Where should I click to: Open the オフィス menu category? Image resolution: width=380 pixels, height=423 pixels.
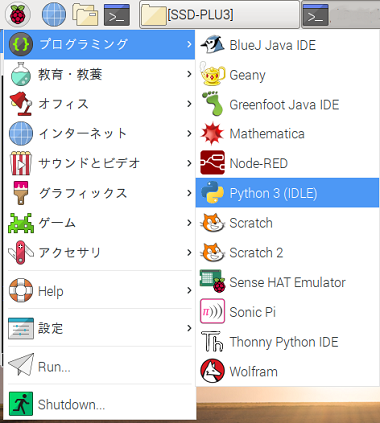tap(100, 104)
